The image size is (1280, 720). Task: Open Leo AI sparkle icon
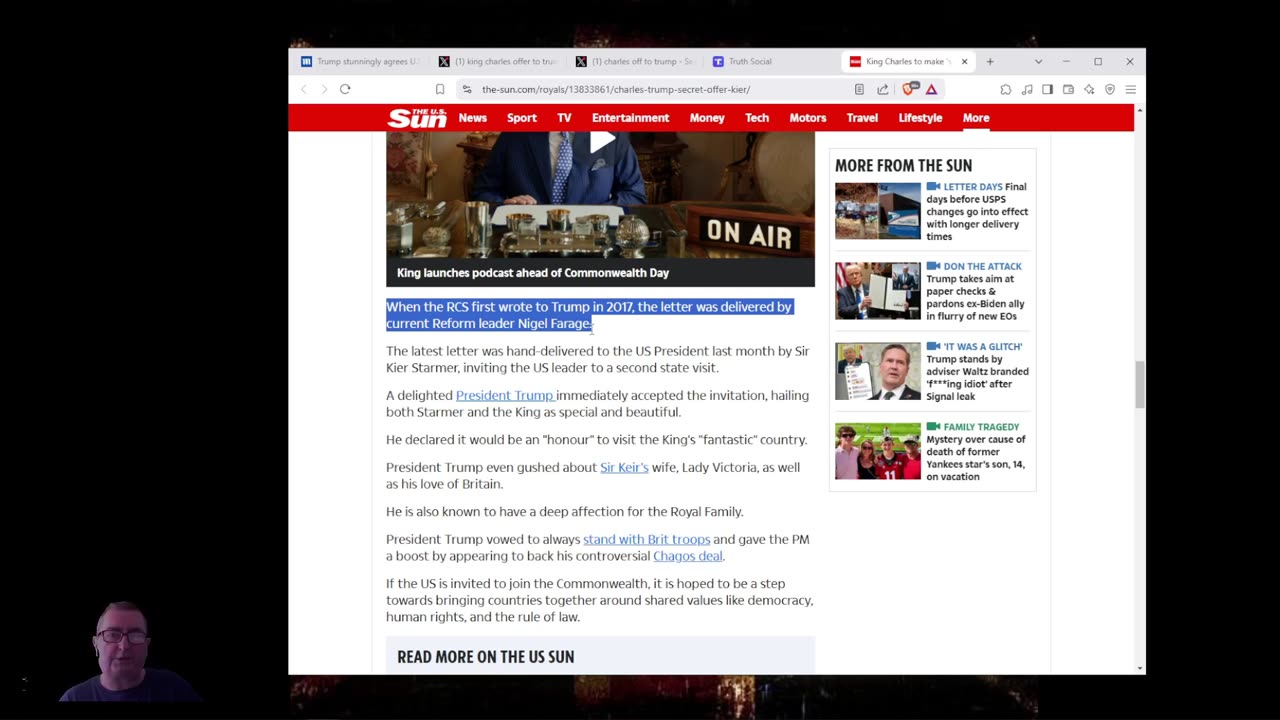click(x=1089, y=89)
